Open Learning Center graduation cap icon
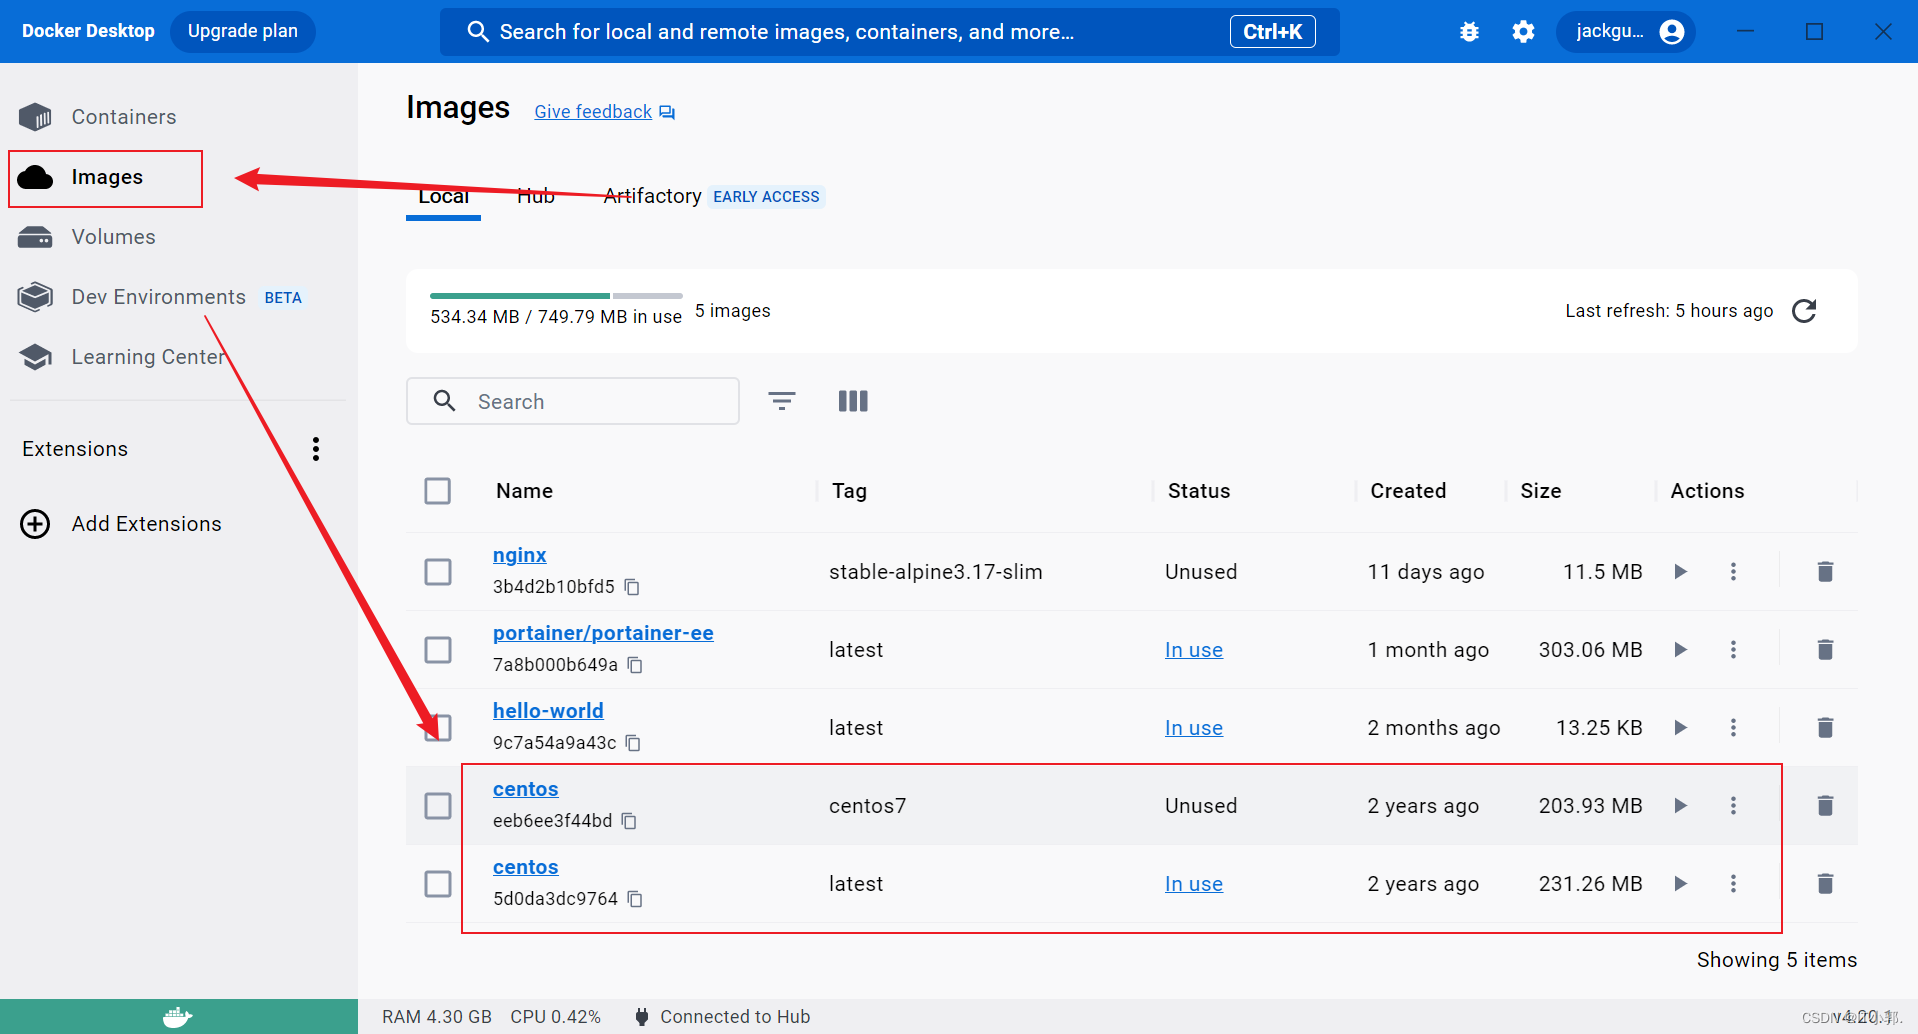Image resolution: width=1918 pixels, height=1034 pixels. coord(35,357)
